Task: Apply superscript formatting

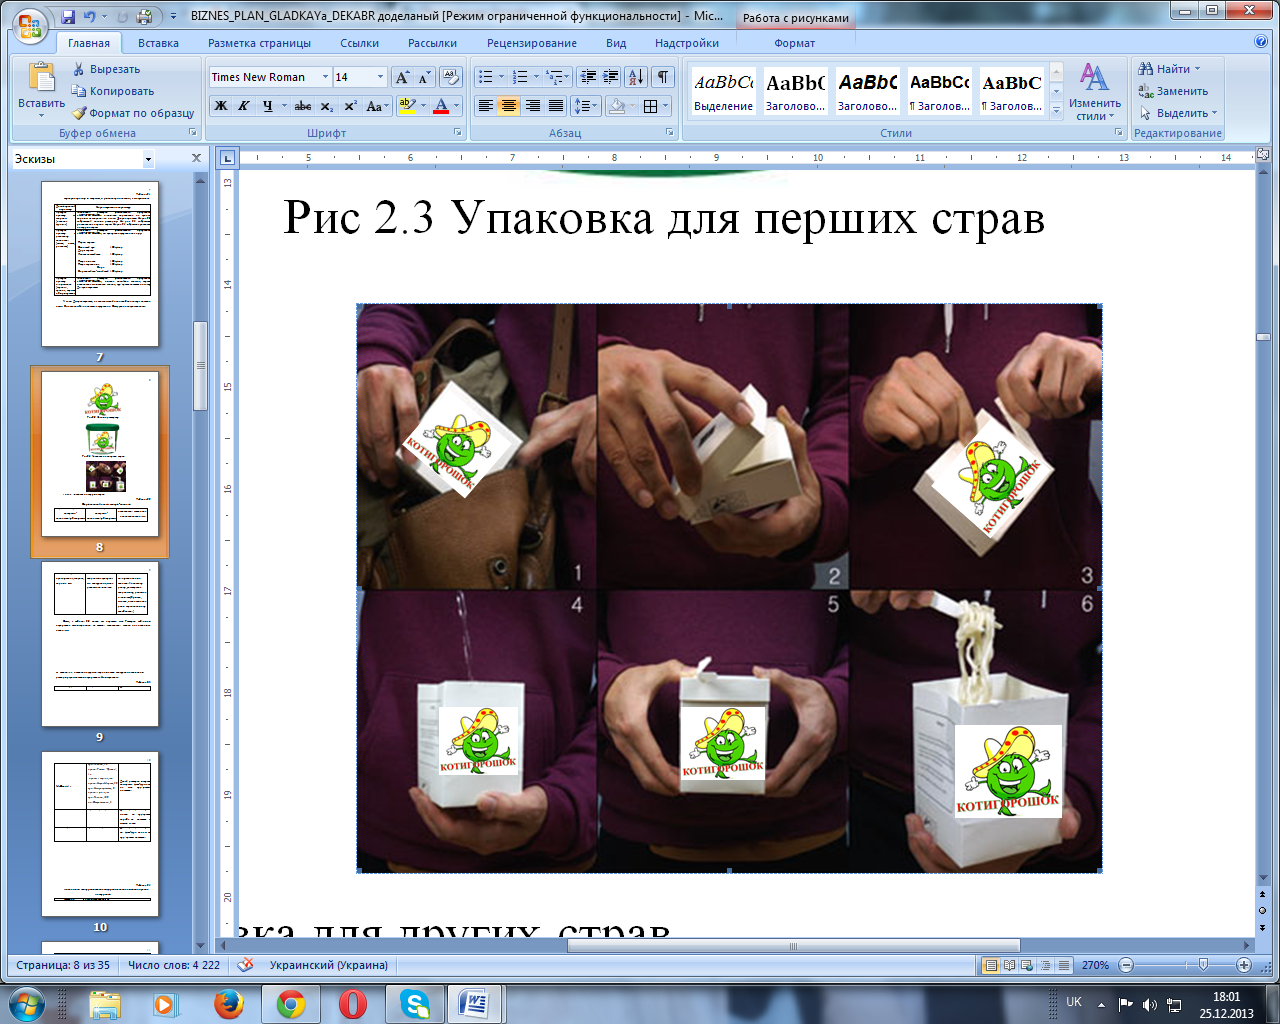Action: (350, 106)
